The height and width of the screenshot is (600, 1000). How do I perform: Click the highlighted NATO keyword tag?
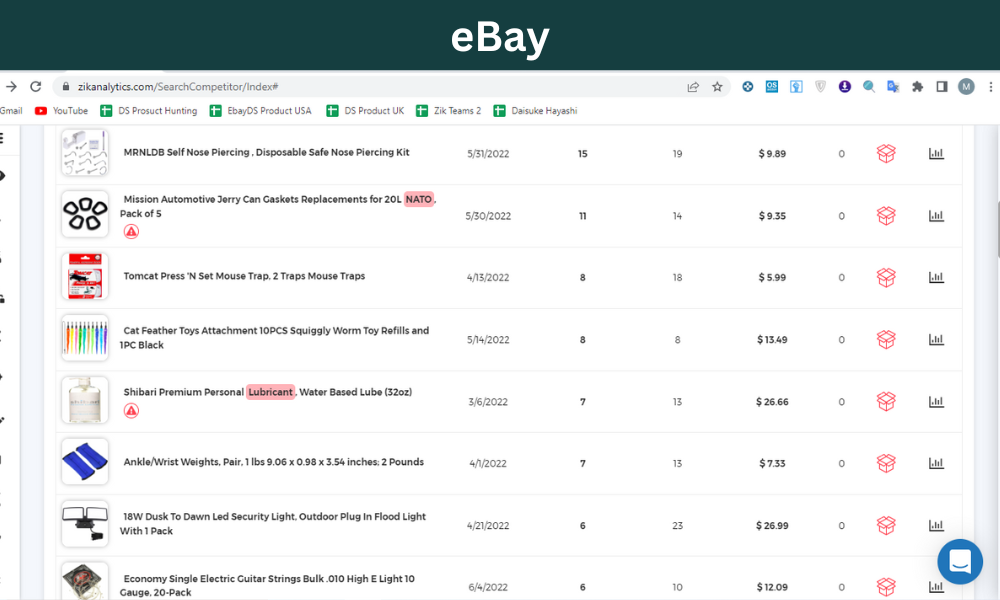(x=418, y=200)
